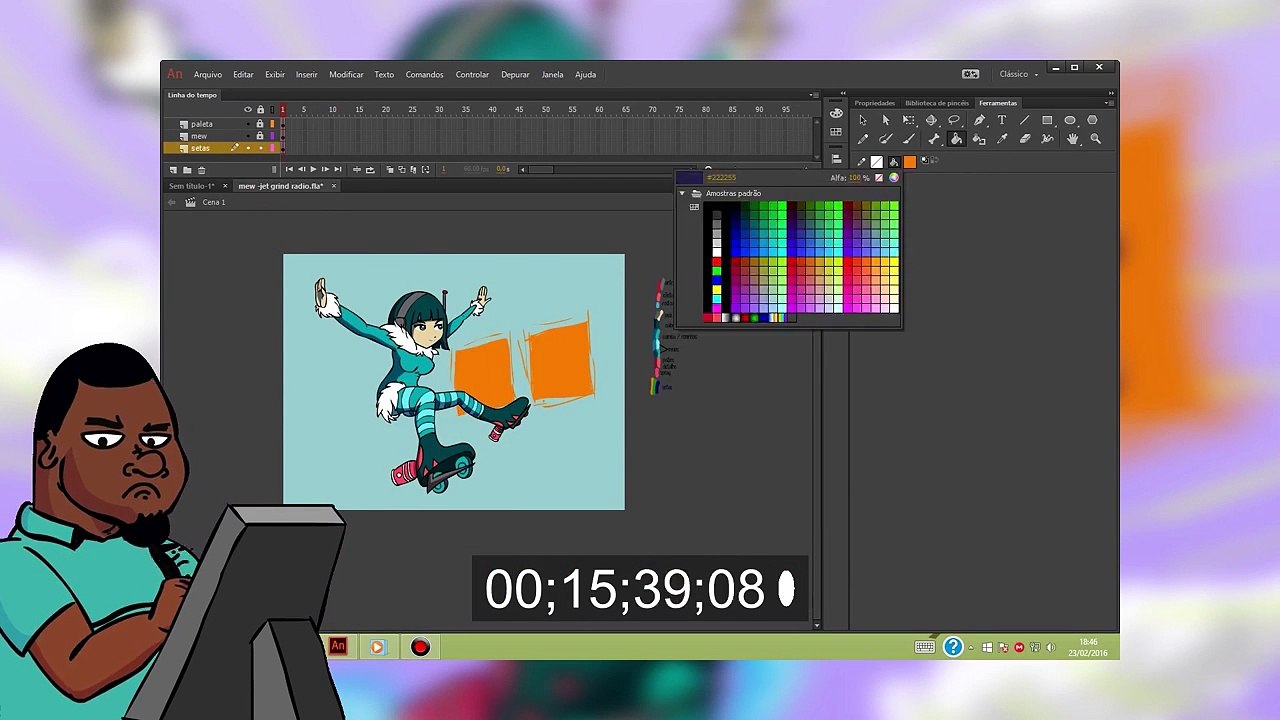The height and width of the screenshot is (720, 1280).
Task: Open the Comandos menu
Action: pos(424,74)
